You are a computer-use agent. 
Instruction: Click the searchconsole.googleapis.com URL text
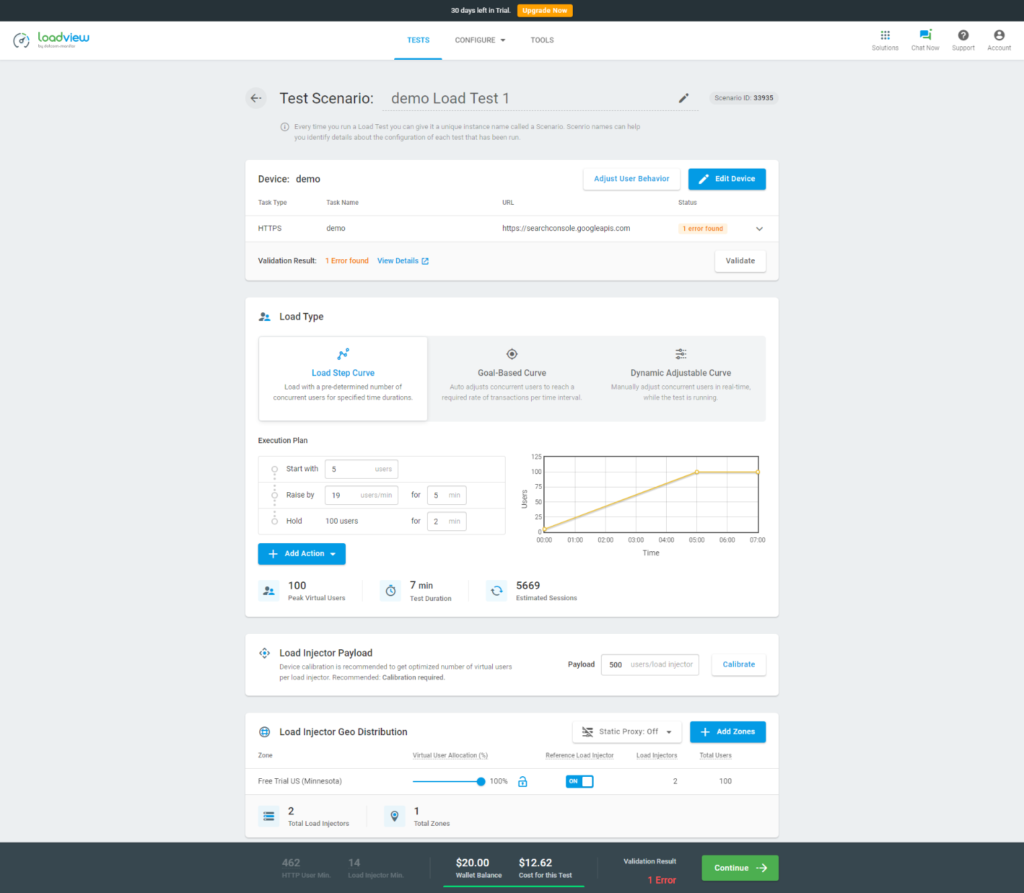[566, 229]
